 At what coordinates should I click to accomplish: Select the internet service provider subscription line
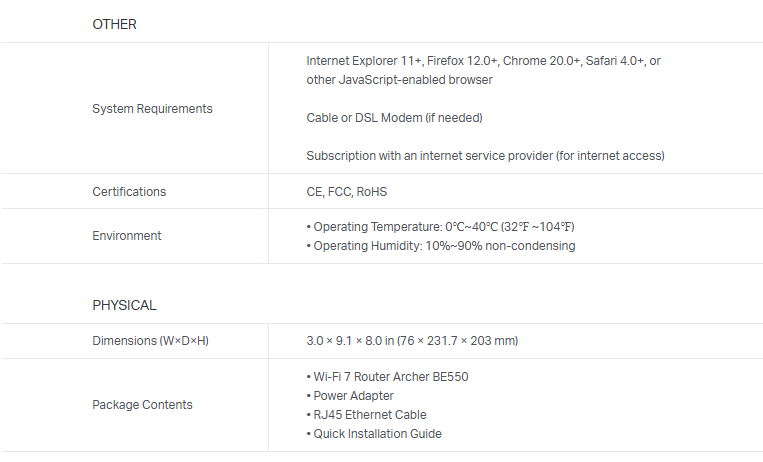(485, 156)
